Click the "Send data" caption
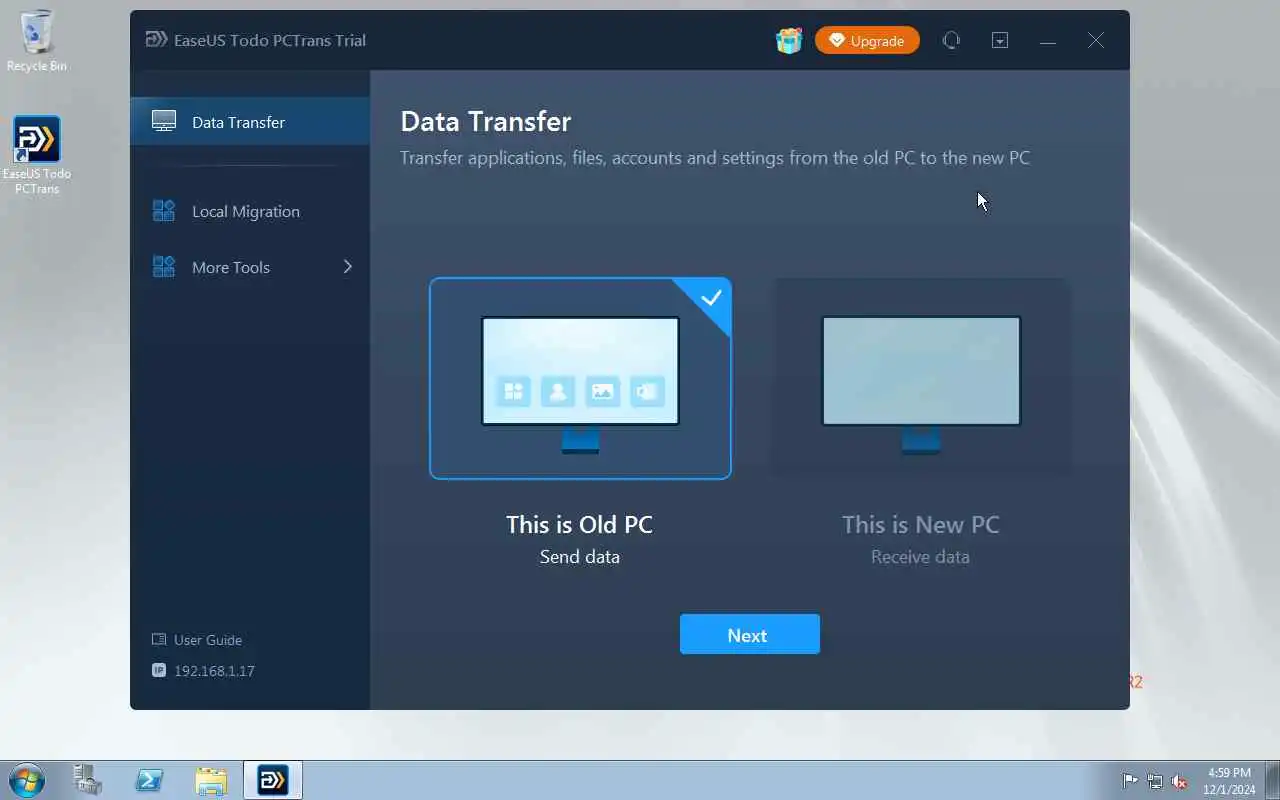 click(x=580, y=557)
